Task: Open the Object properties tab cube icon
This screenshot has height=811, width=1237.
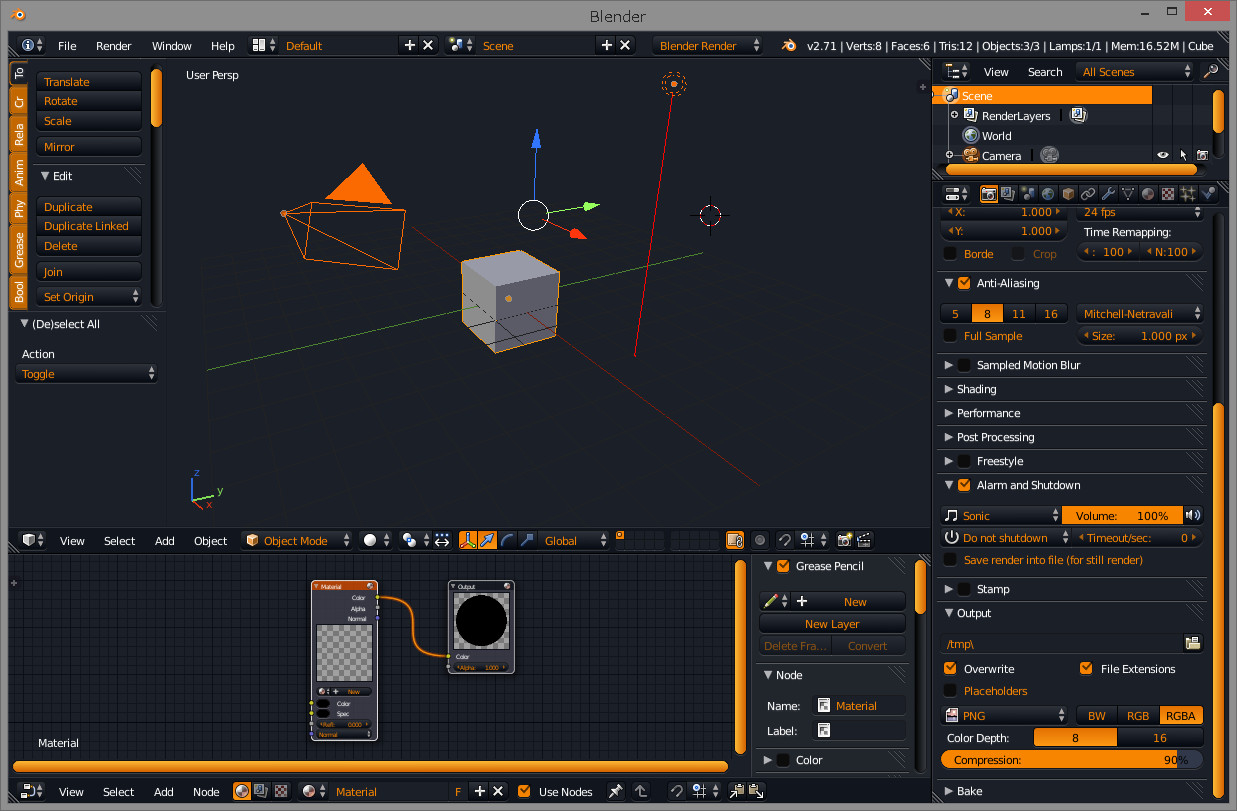Action: 1068,194
